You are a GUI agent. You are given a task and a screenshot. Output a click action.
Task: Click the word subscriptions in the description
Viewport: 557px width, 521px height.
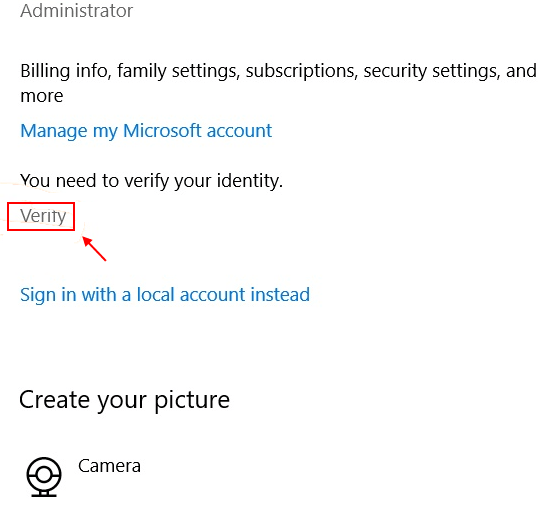302,71
